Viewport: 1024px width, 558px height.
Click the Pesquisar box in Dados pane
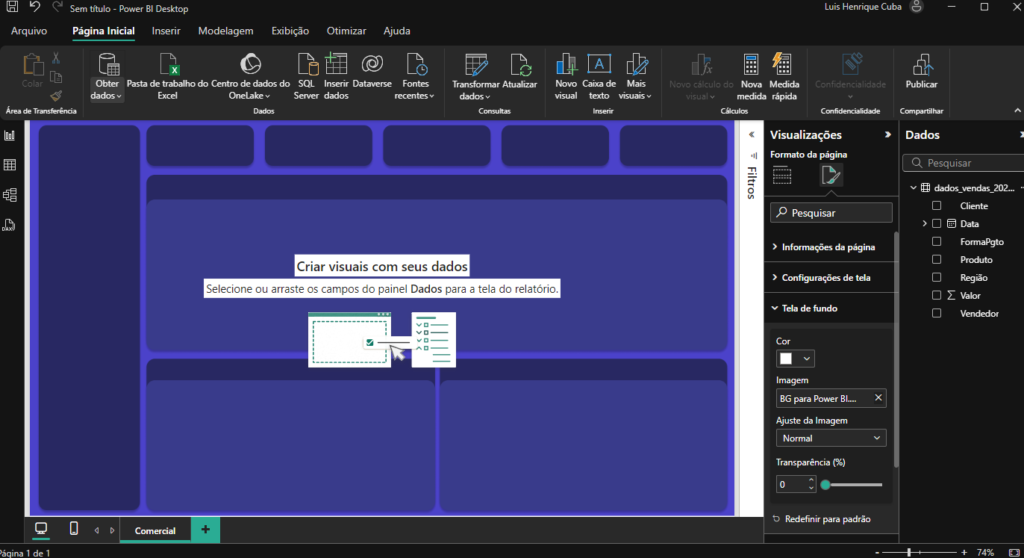[964, 163]
